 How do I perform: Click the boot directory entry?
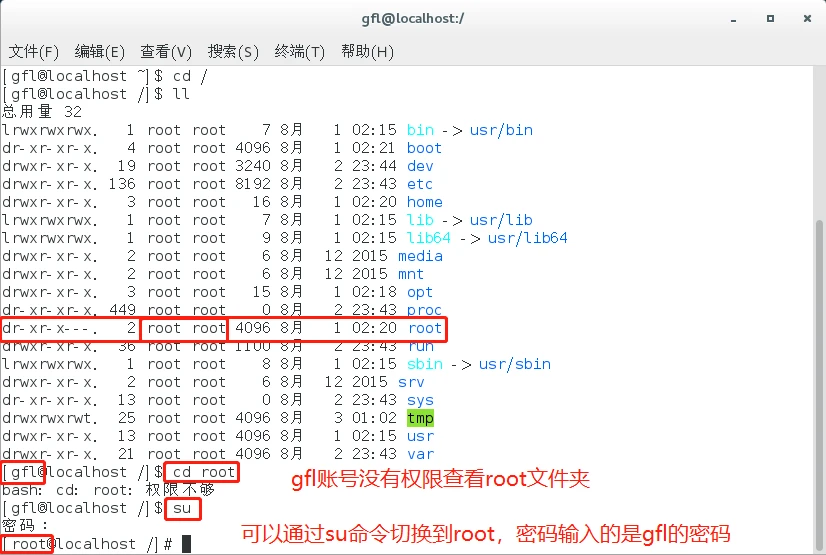pyautogui.click(x=424, y=148)
